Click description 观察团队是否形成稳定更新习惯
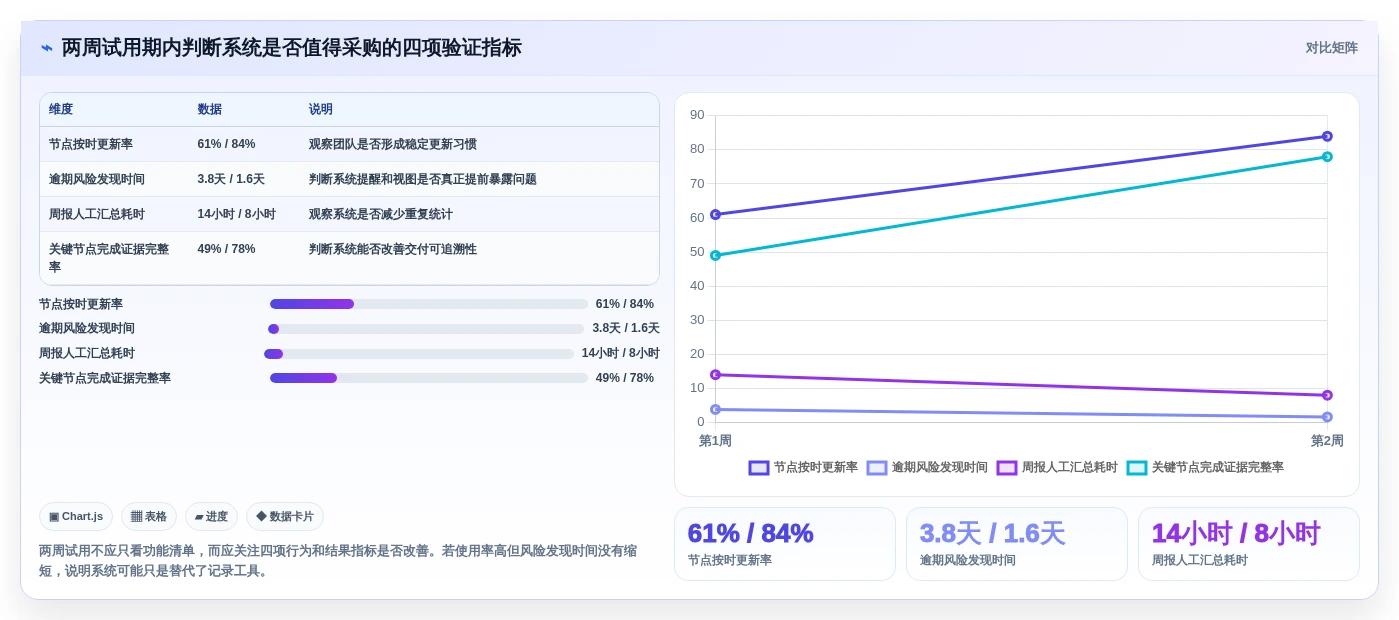 [x=393, y=144]
